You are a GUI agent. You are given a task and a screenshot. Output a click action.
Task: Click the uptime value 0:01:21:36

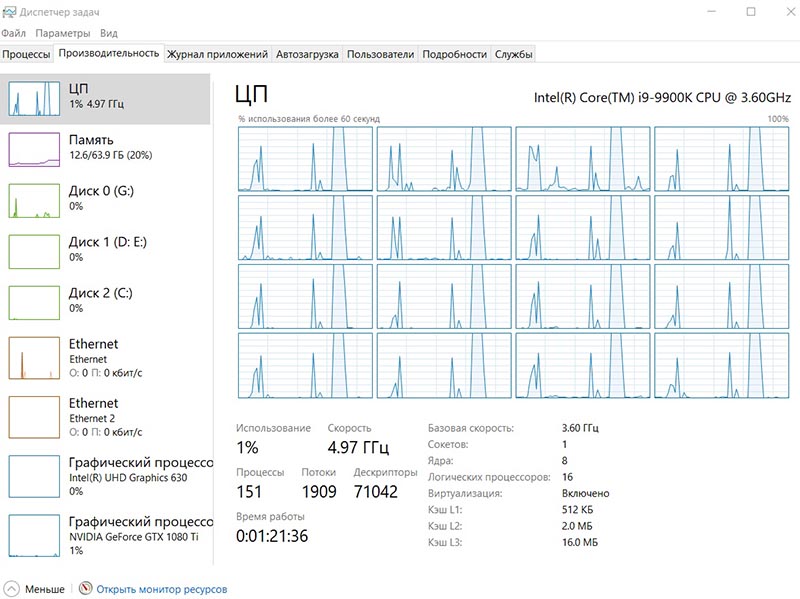coord(272,536)
